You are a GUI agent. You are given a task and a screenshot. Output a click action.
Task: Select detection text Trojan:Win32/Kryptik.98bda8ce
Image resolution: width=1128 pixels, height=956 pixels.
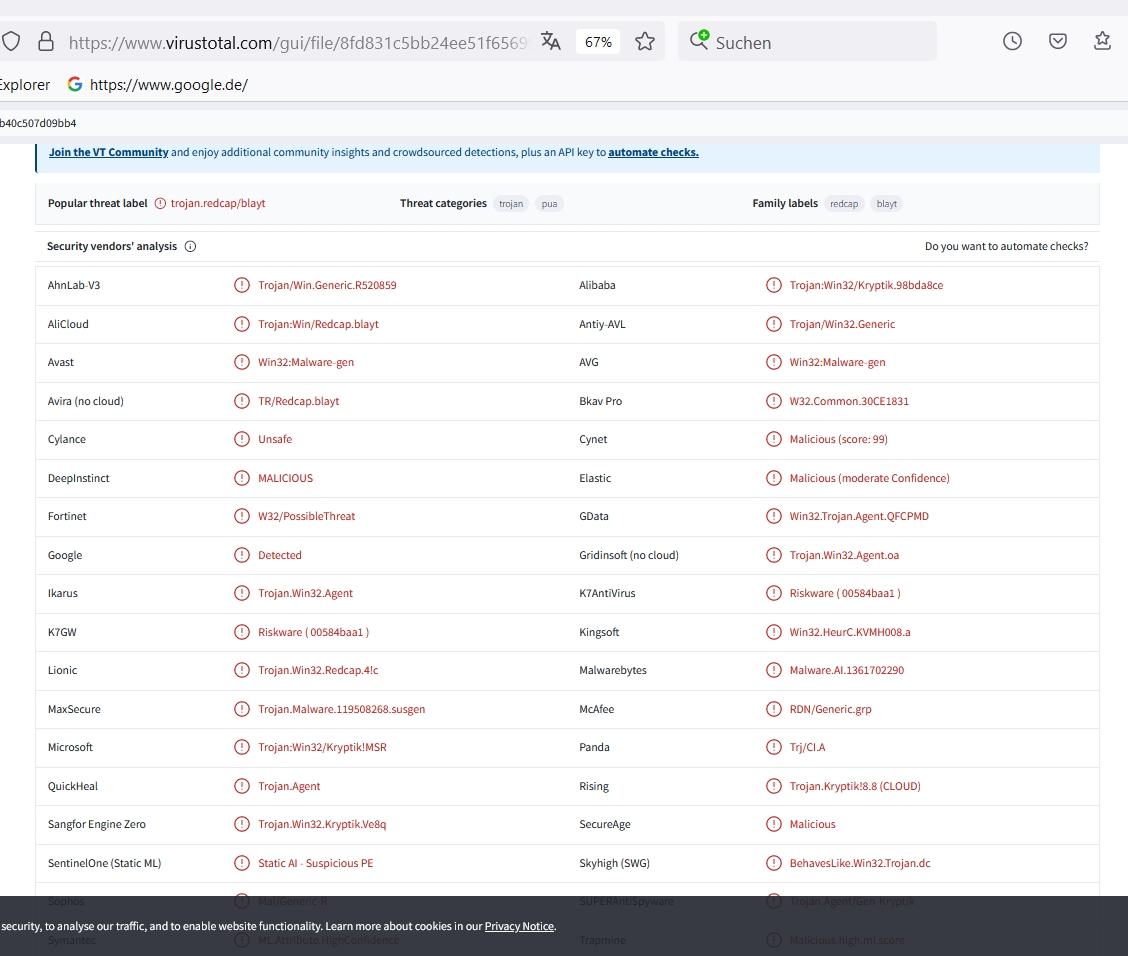point(866,285)
